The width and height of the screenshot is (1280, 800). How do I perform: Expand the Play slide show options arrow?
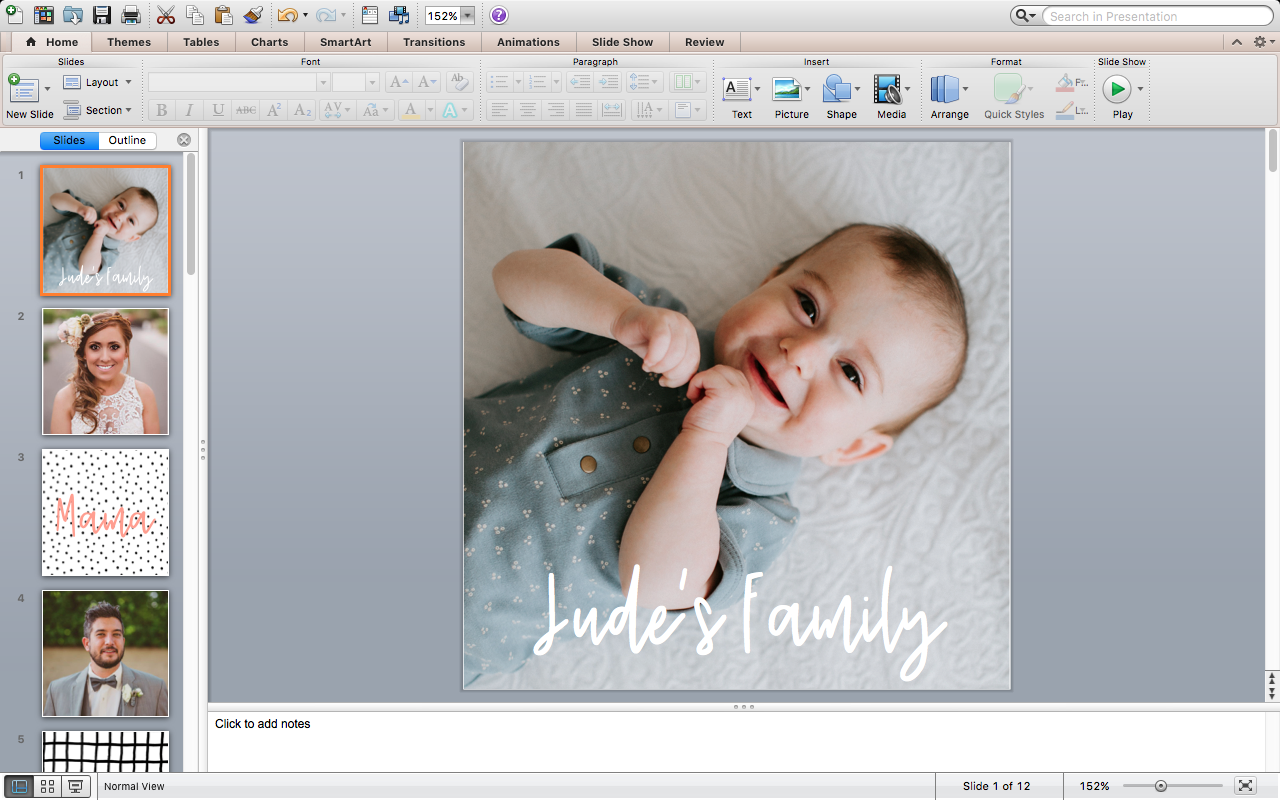[1140, 89]
